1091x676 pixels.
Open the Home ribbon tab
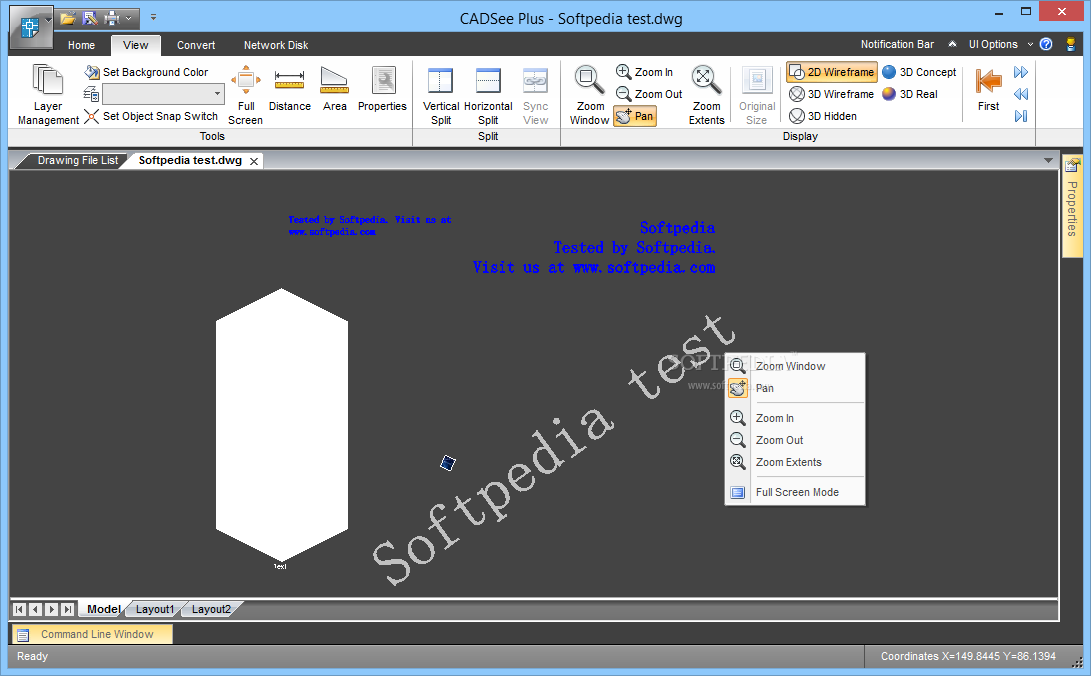81,45
